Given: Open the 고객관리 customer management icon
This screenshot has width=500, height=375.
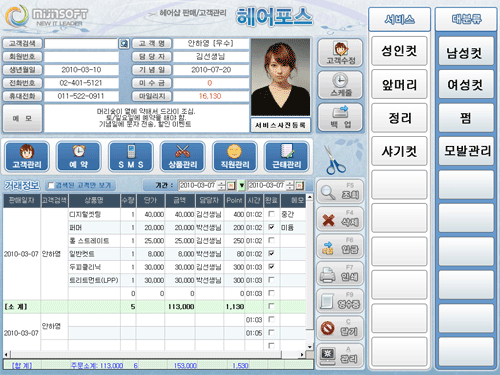Looking at the screenshot, I should click(27, 156).
